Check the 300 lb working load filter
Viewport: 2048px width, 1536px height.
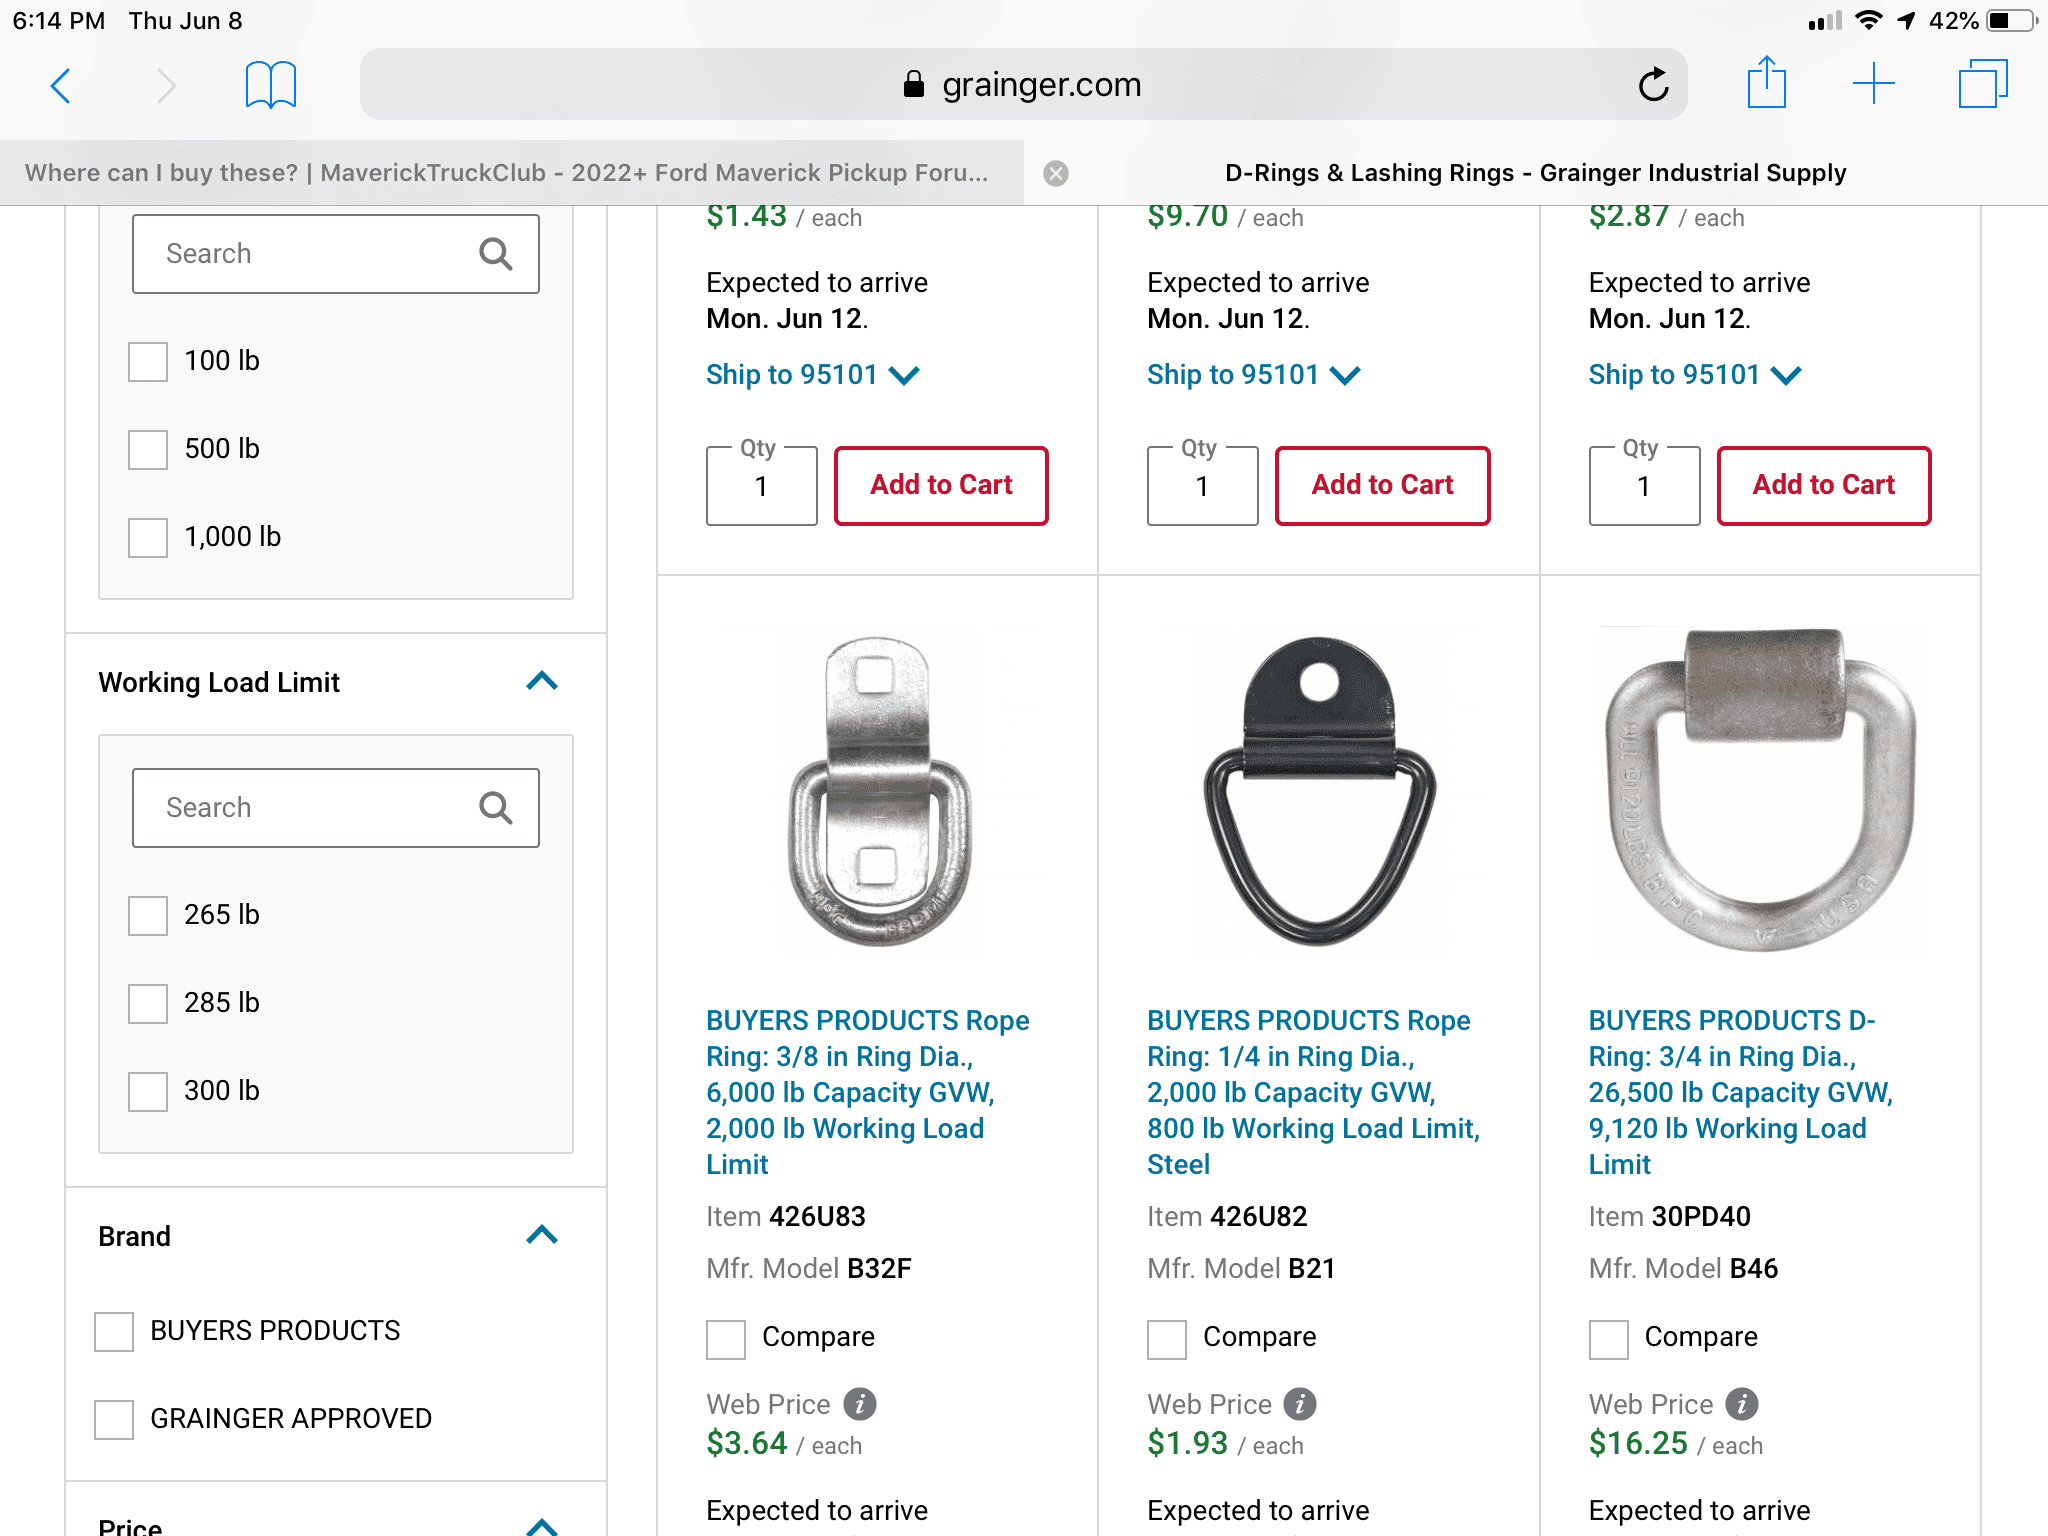(x=148, y=1091)
